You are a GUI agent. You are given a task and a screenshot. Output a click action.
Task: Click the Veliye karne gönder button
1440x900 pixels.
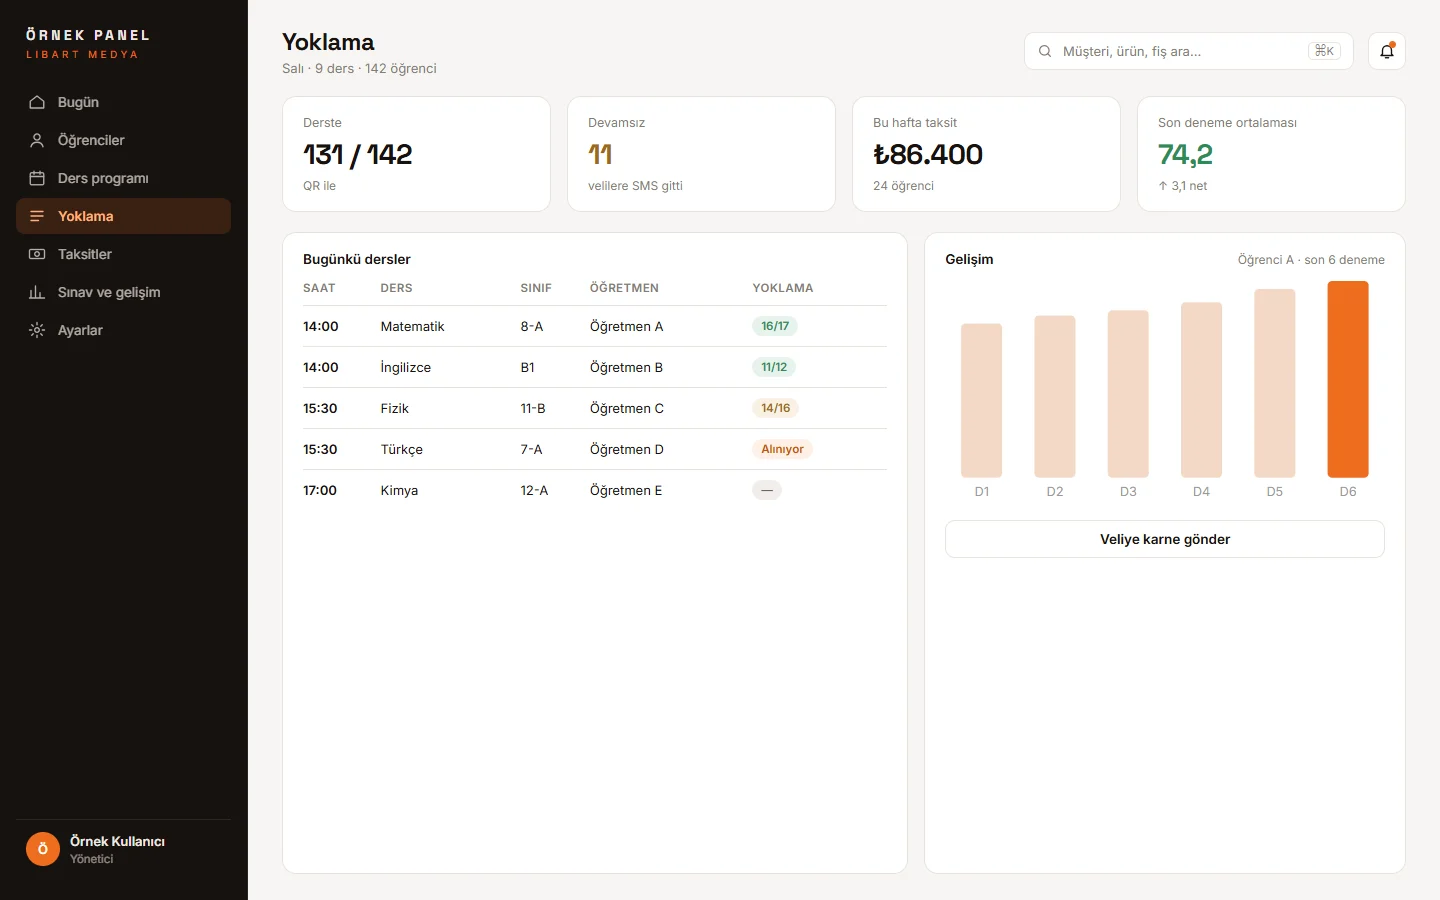(x=1165, y=539)
